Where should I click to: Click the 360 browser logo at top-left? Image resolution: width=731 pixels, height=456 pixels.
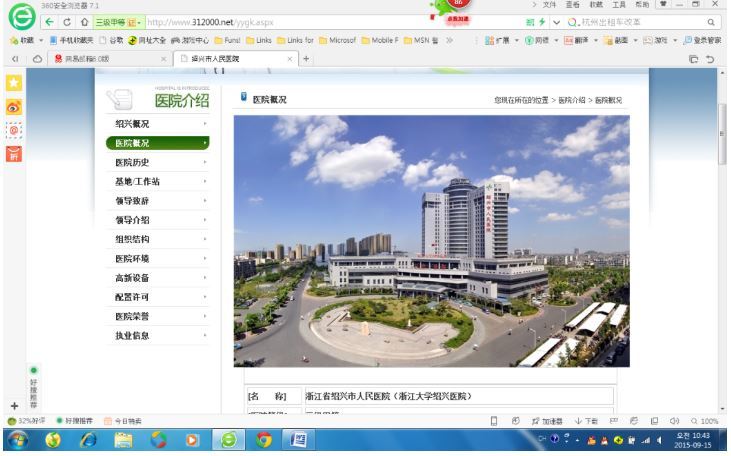[x=22, y=17]
